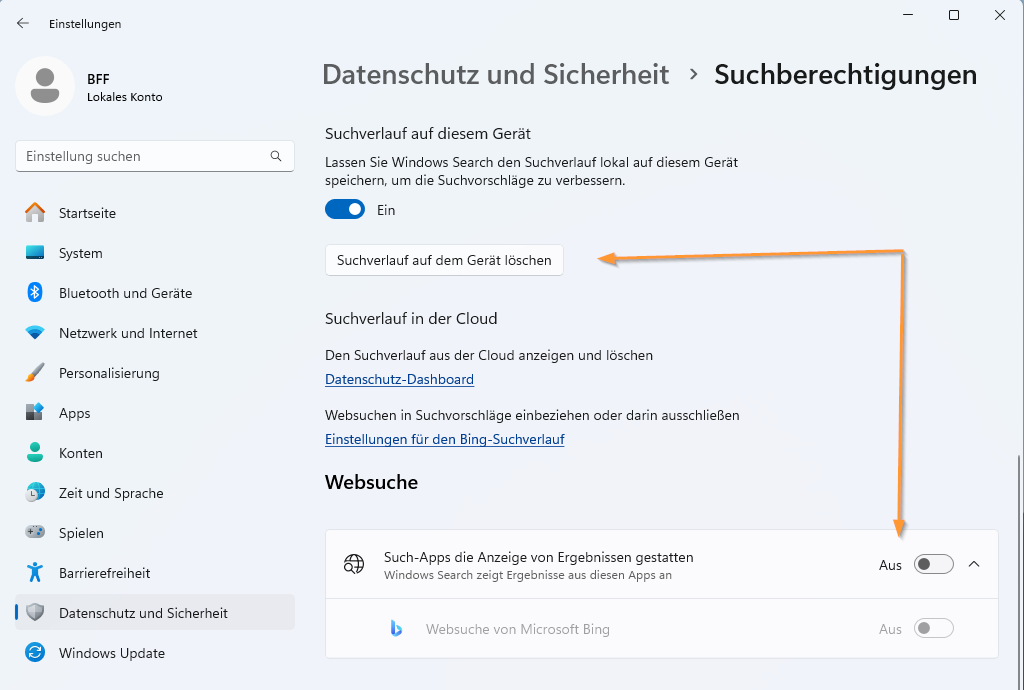The height and width of the screenshot is (690, 1024).
Task: Collapse the Such-Apps section chevron
Action: [975, 565]
